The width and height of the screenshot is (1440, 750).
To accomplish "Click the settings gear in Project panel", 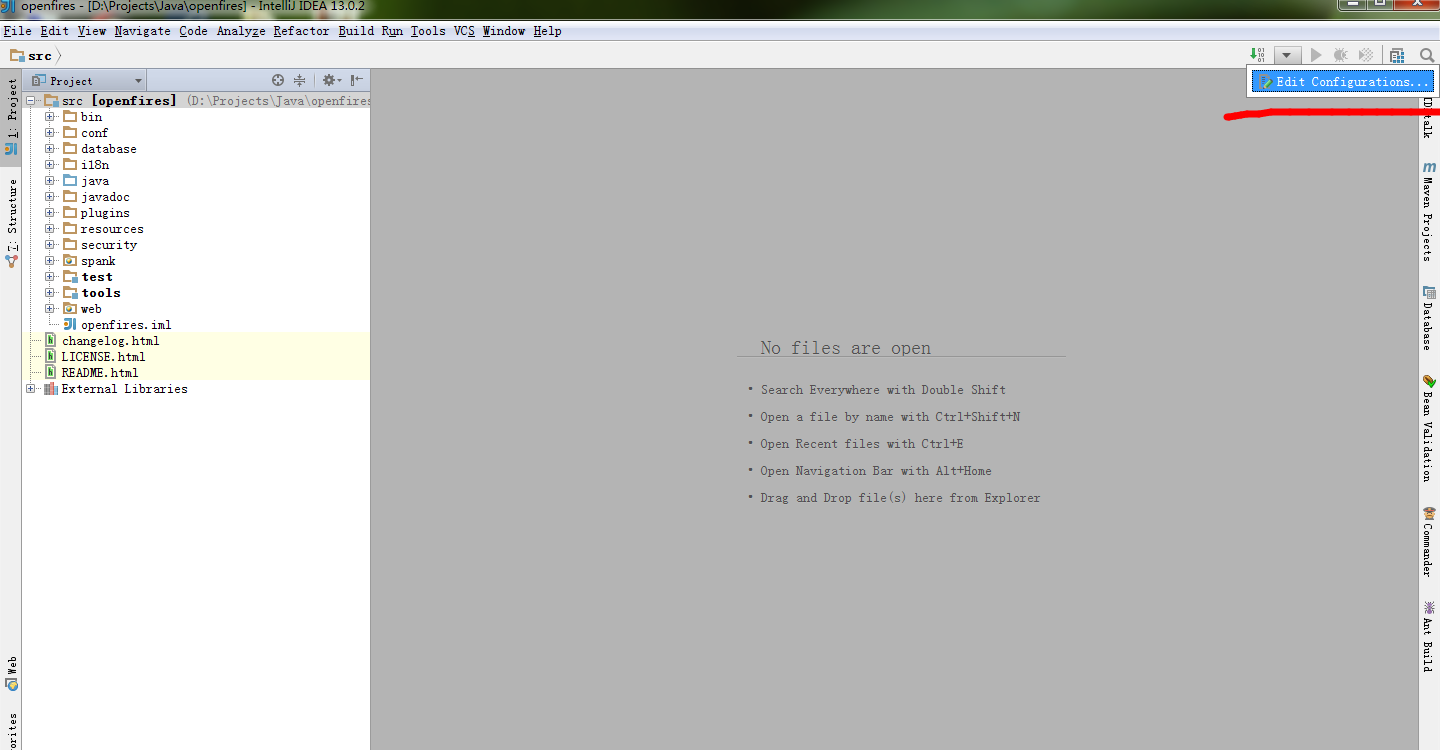I will (330, 79).
